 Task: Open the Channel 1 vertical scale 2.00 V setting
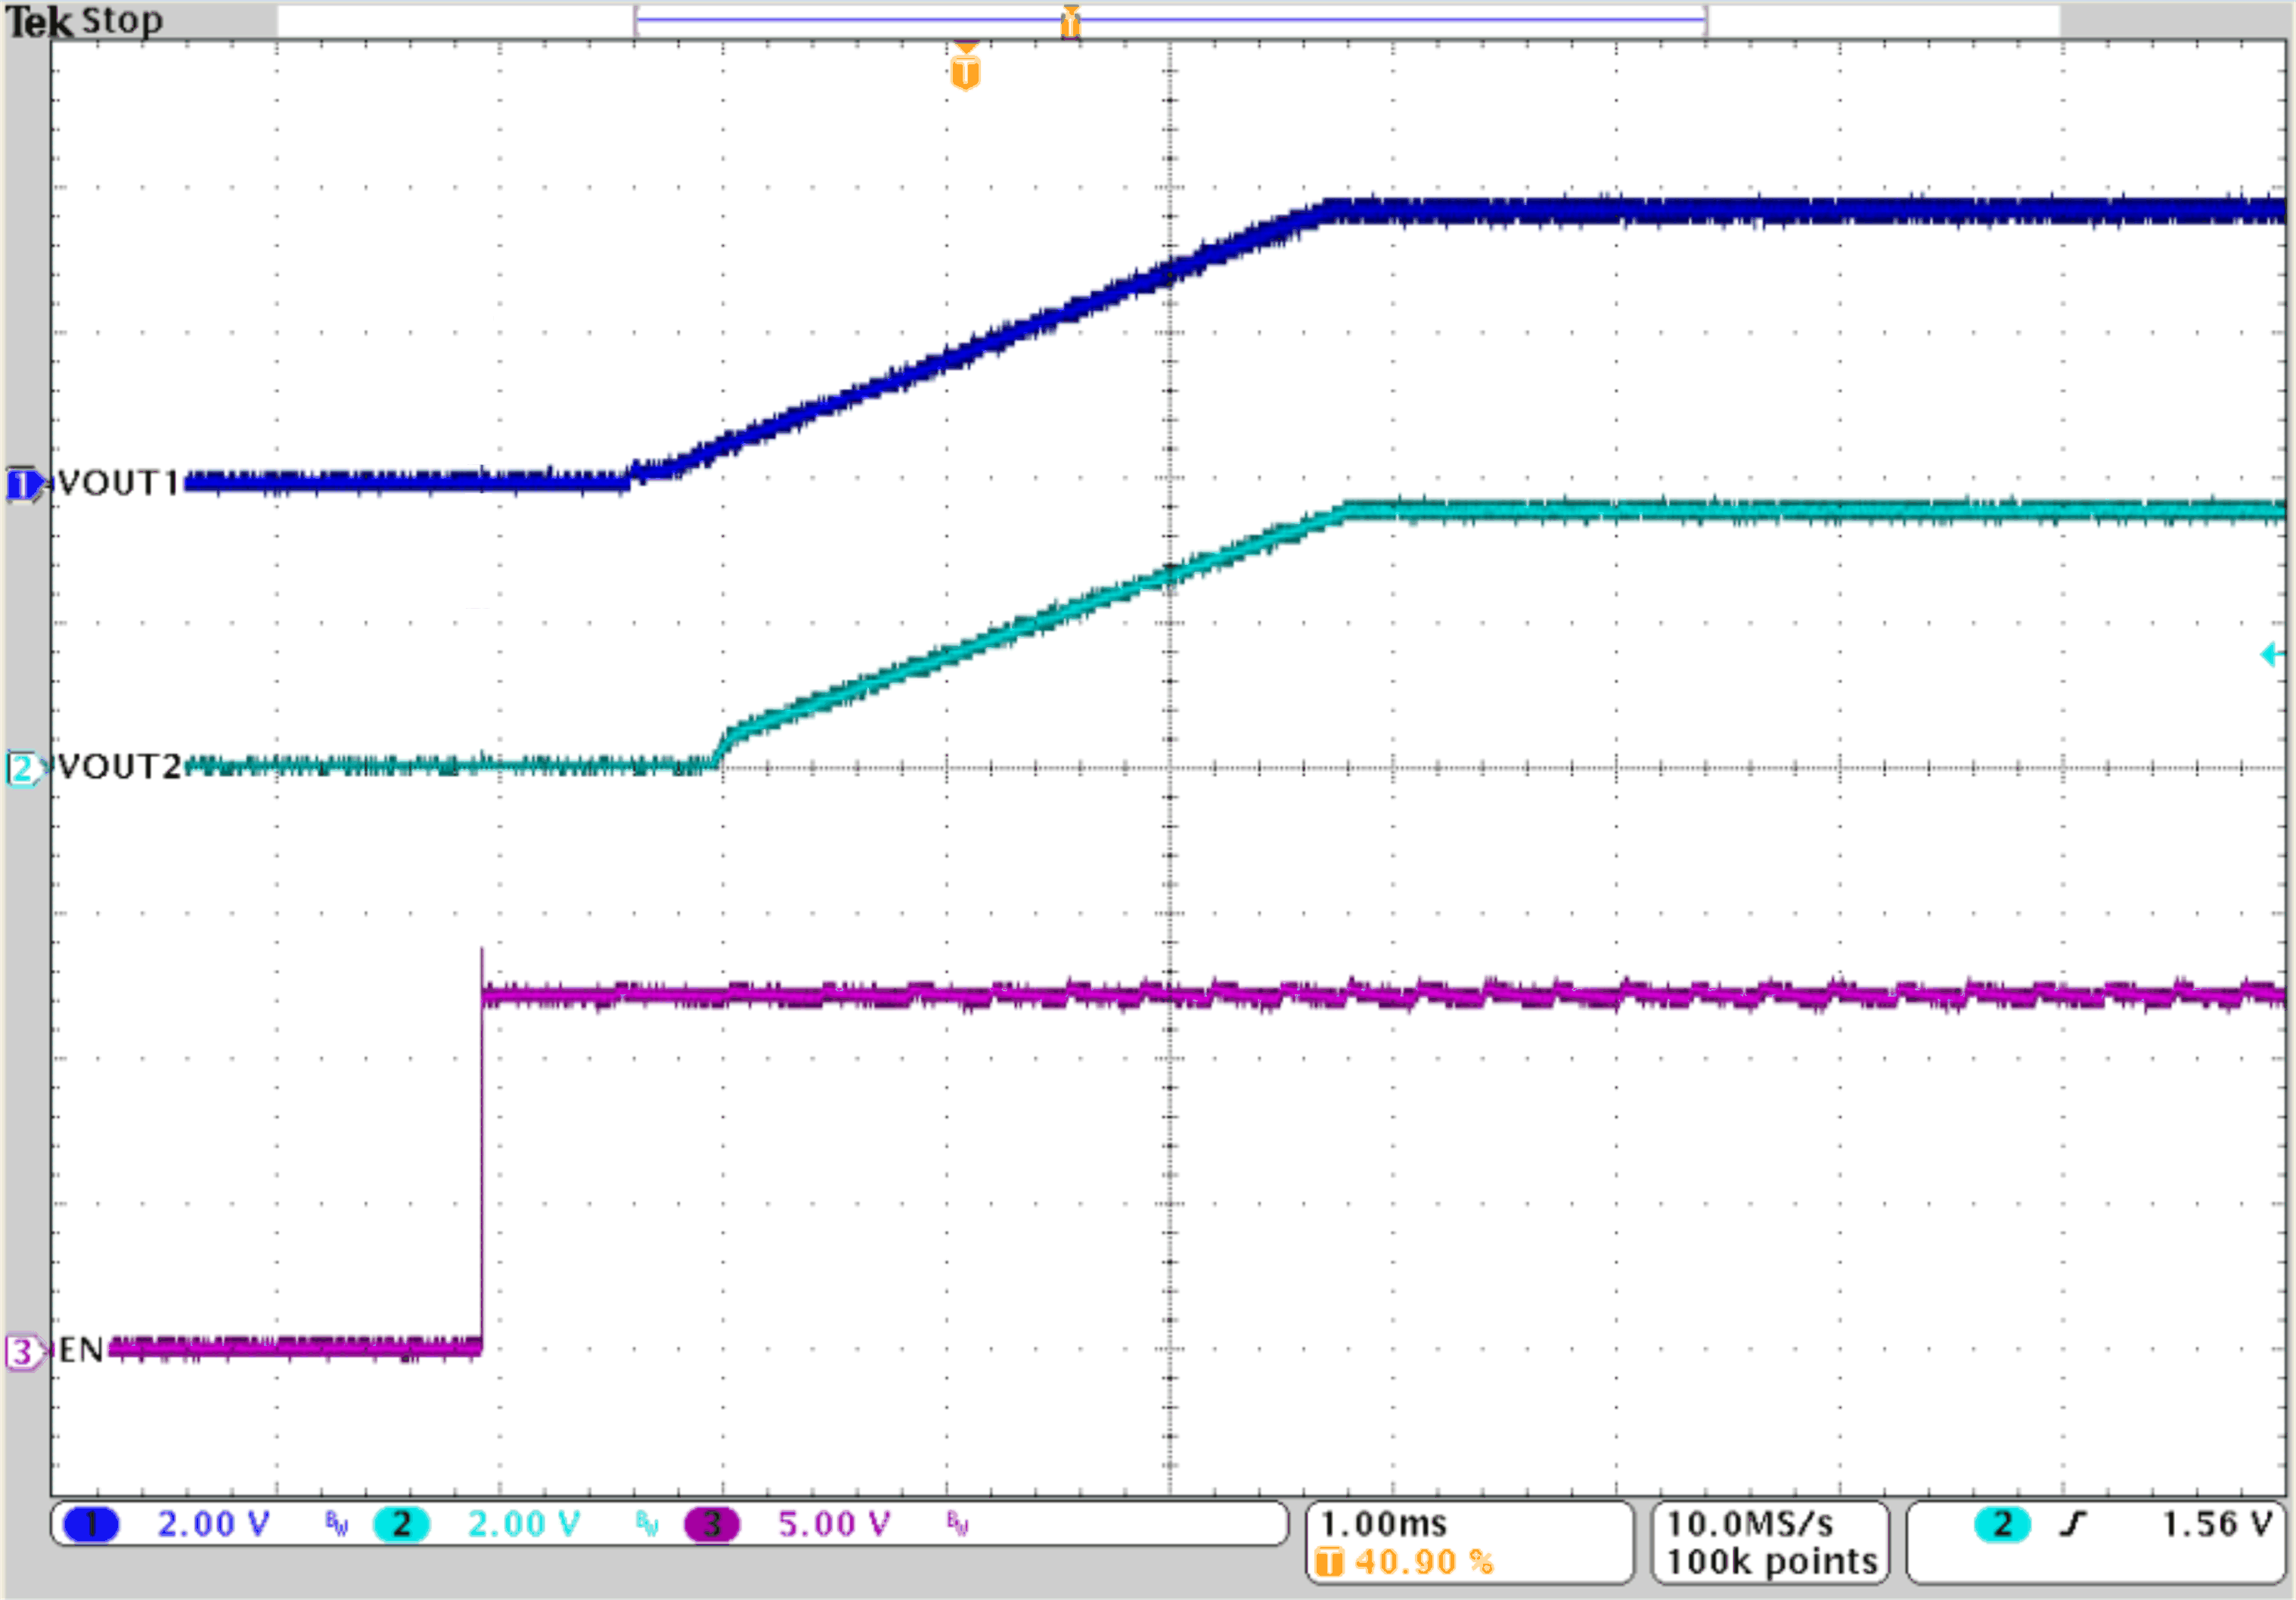215,1524
